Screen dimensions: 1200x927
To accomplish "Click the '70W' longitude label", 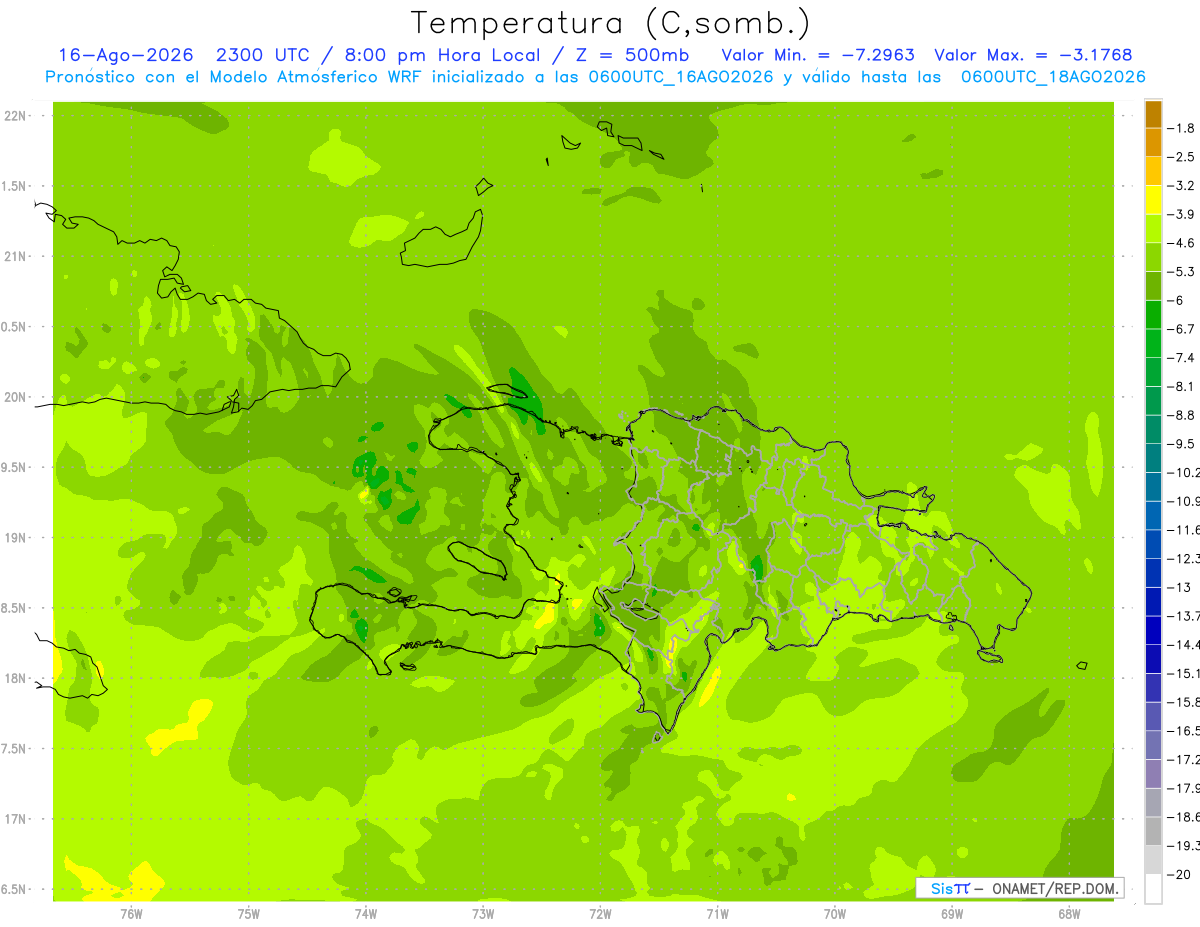I will pyautogui.click(x=835, y=914).
